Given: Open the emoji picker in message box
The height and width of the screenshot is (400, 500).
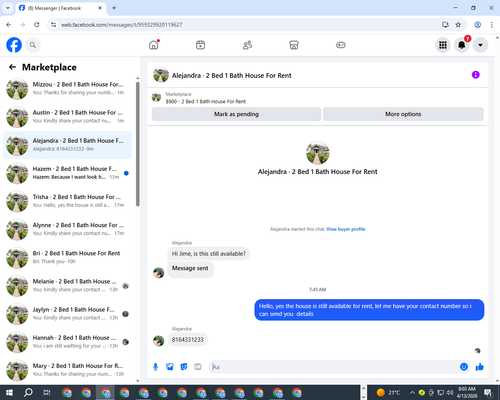Looking at the screenshot, I should (464, 367).
